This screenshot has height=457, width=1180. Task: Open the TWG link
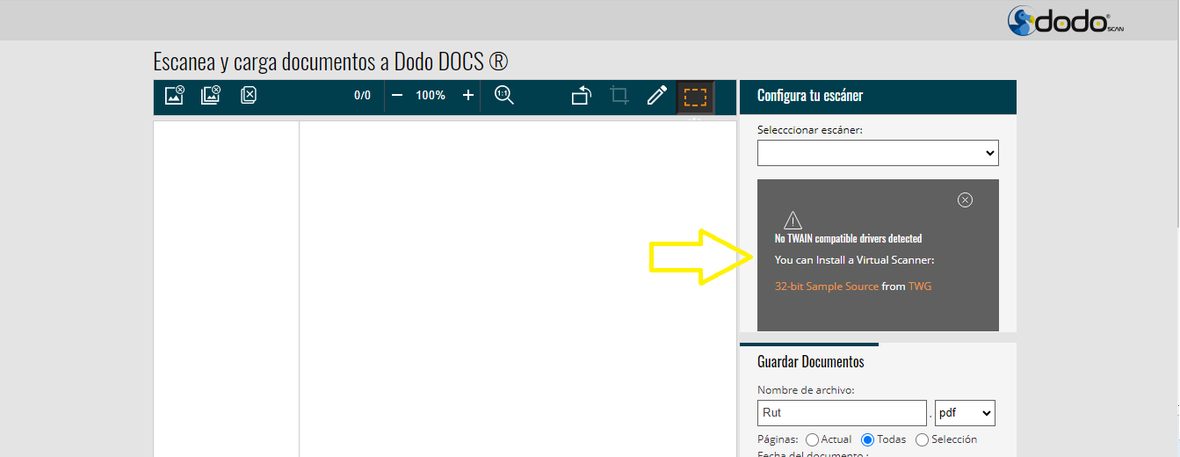(920, 286)
